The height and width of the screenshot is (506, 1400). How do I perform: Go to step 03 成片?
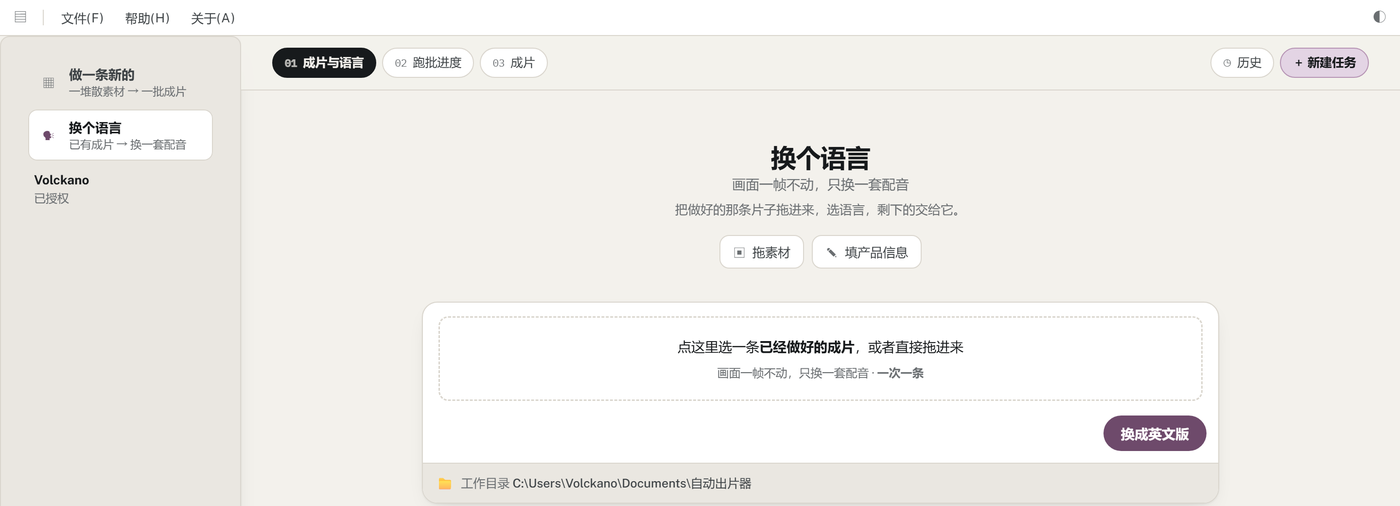[x=513, y=63]
